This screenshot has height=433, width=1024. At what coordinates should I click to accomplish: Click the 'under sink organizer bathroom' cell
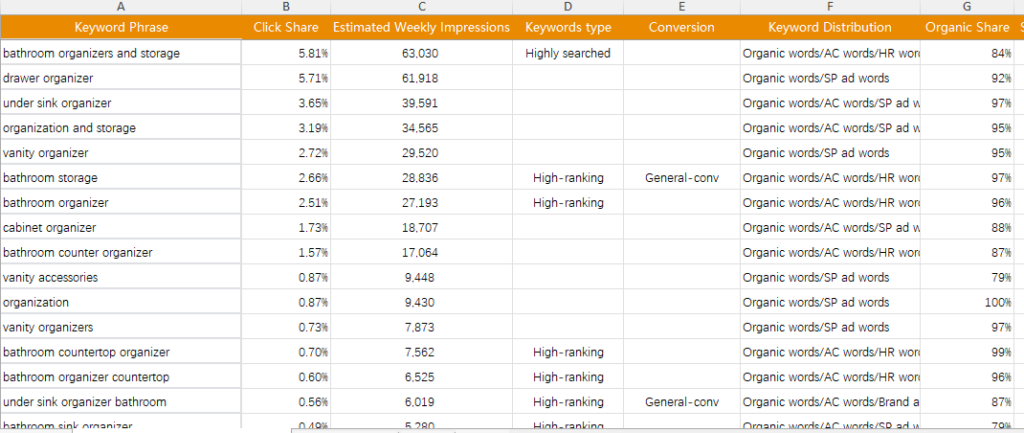[120, 402]
